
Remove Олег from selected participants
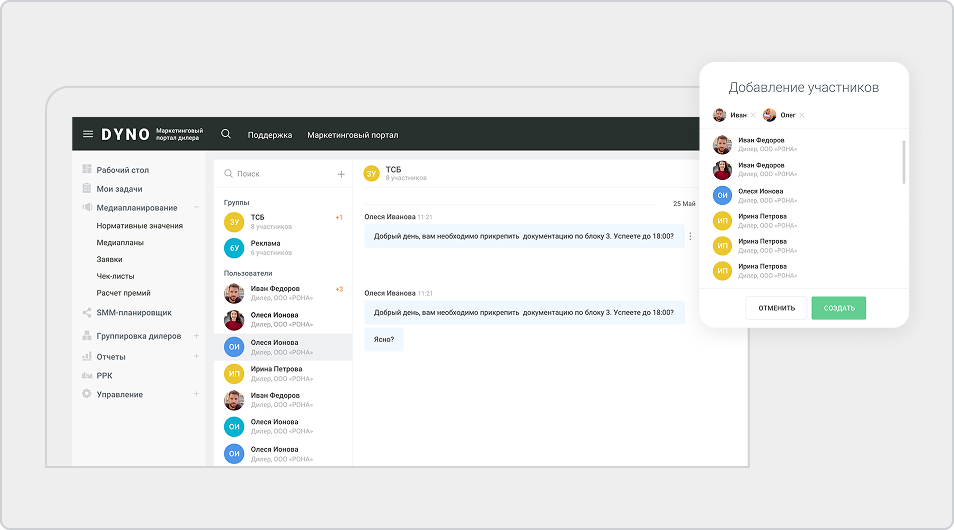[802, 116]
